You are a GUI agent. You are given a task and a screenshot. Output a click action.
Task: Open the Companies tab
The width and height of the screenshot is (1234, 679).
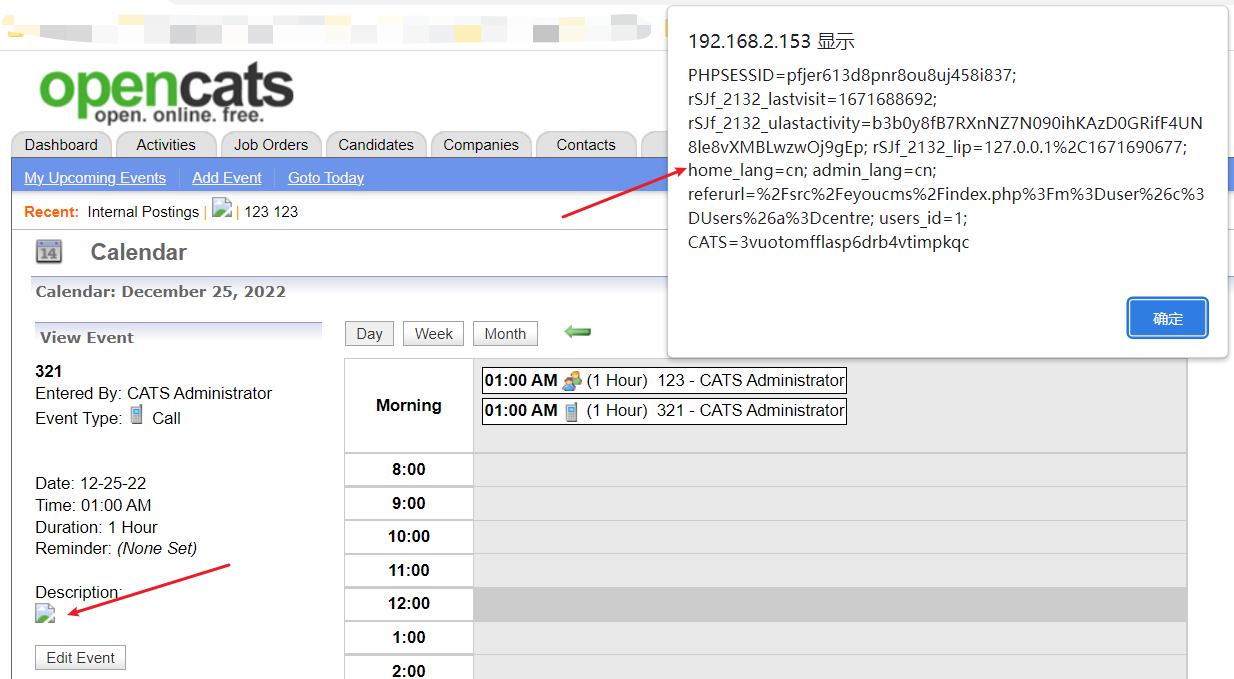click(x=481, y=145)
